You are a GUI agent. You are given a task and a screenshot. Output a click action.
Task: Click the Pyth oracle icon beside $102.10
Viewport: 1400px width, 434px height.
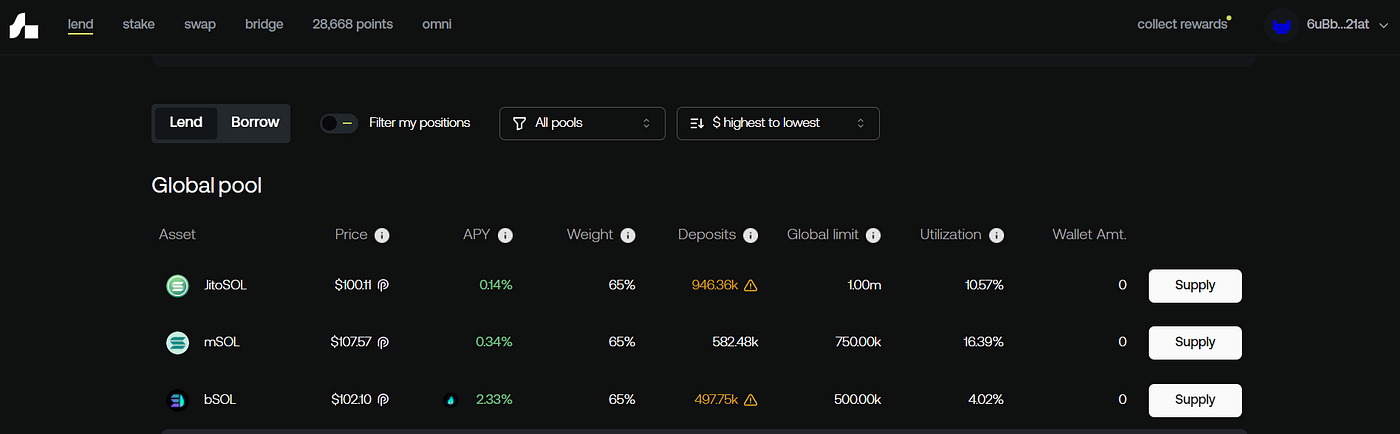383,399
